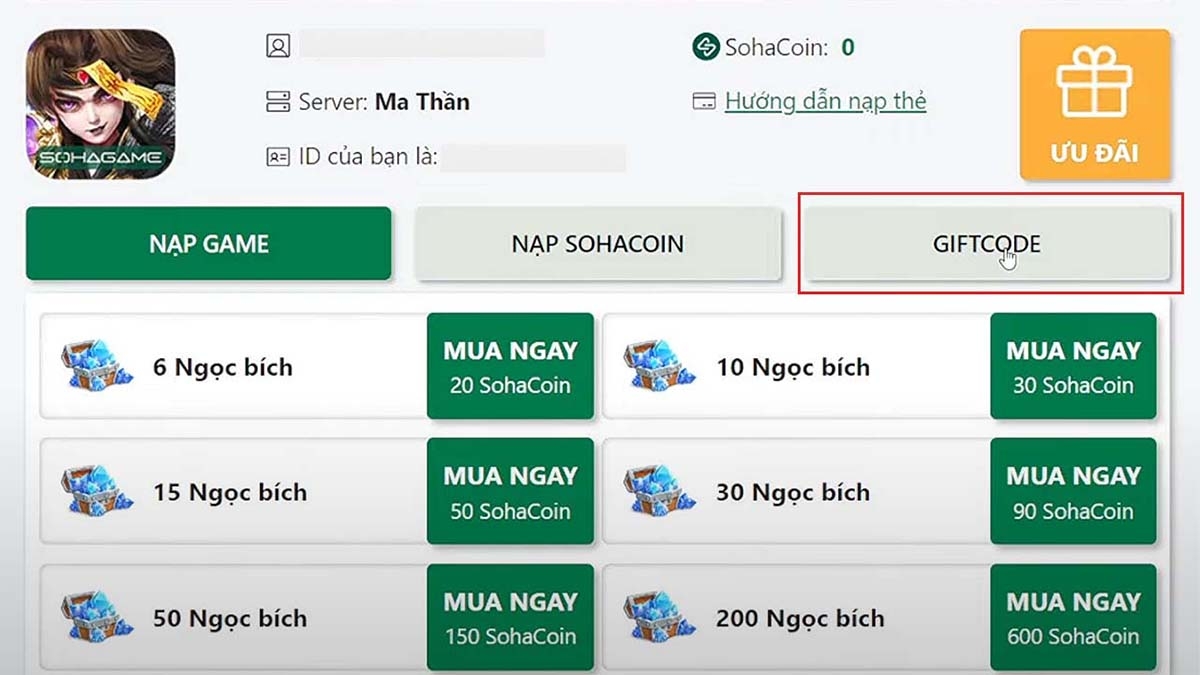Open the Hướng dẫn nạp thẻ guide link
Screen dimensions: 1200x675
click(x=824, y=101)
